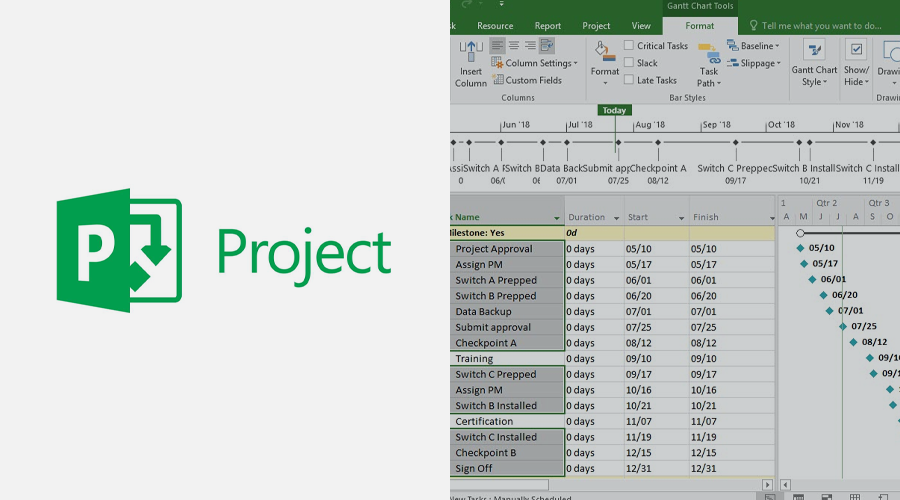The width and height of the screenshot is (900, 500).
Task: Expand the Baseline dropdown
Action: point(753,45)
